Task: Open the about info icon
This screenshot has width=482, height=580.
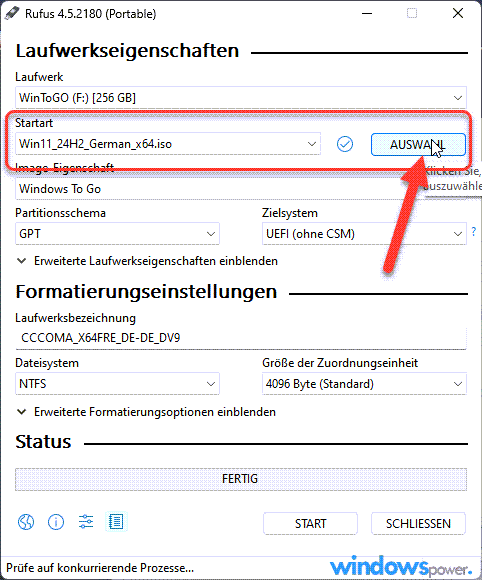Action: (x=56, y=522)
